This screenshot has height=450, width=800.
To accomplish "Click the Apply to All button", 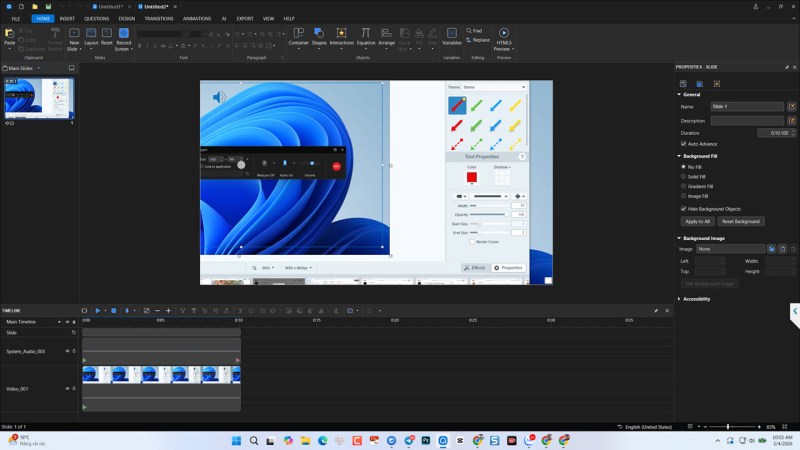I will click(696, 221).
